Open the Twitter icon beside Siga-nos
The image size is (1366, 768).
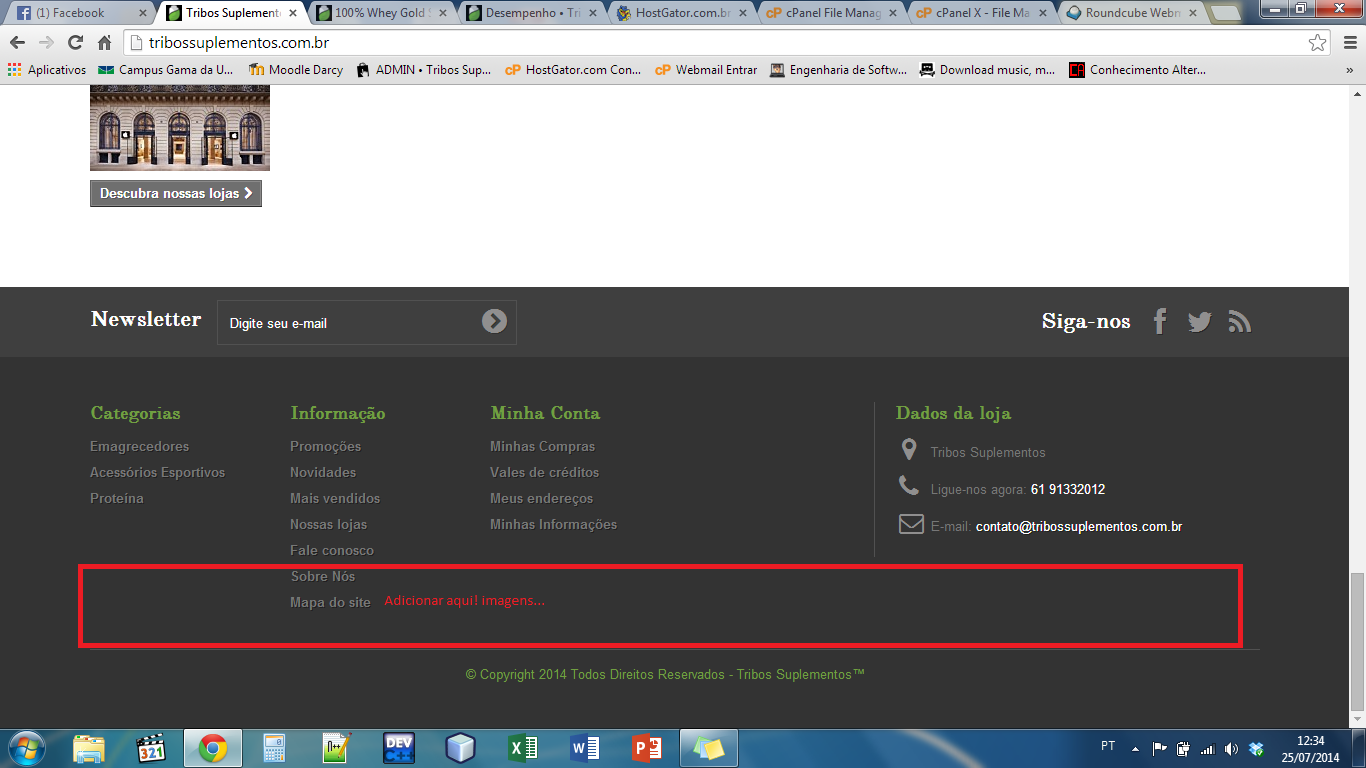1200,321
